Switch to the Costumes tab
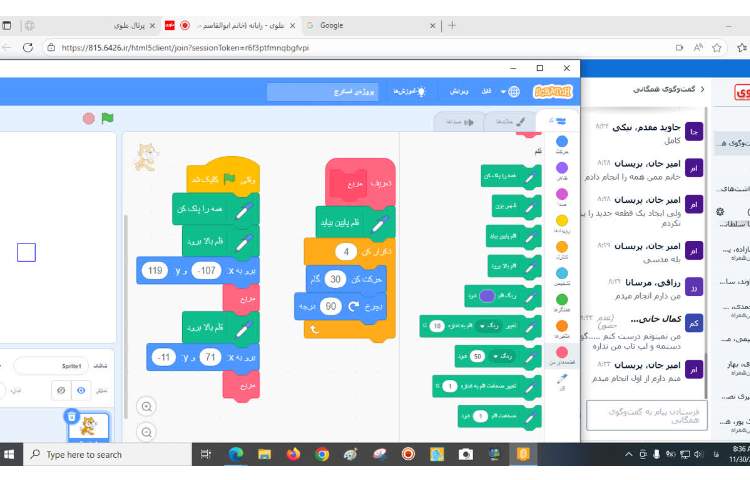Viewport: 750px width, 480px height. (498, 121)
